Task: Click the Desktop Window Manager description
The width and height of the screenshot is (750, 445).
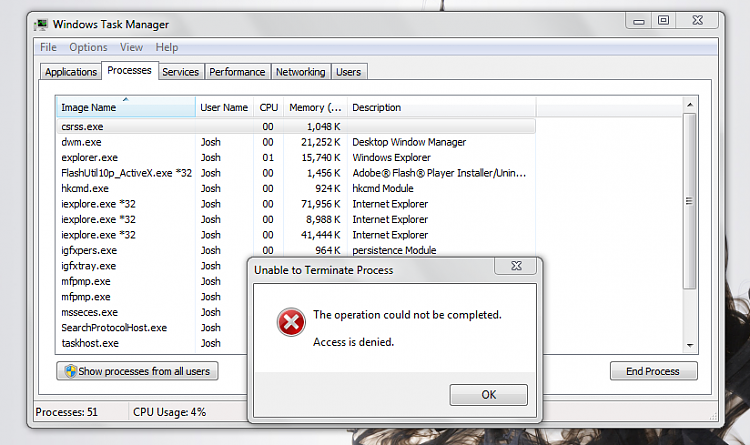Action: (409, 142)
